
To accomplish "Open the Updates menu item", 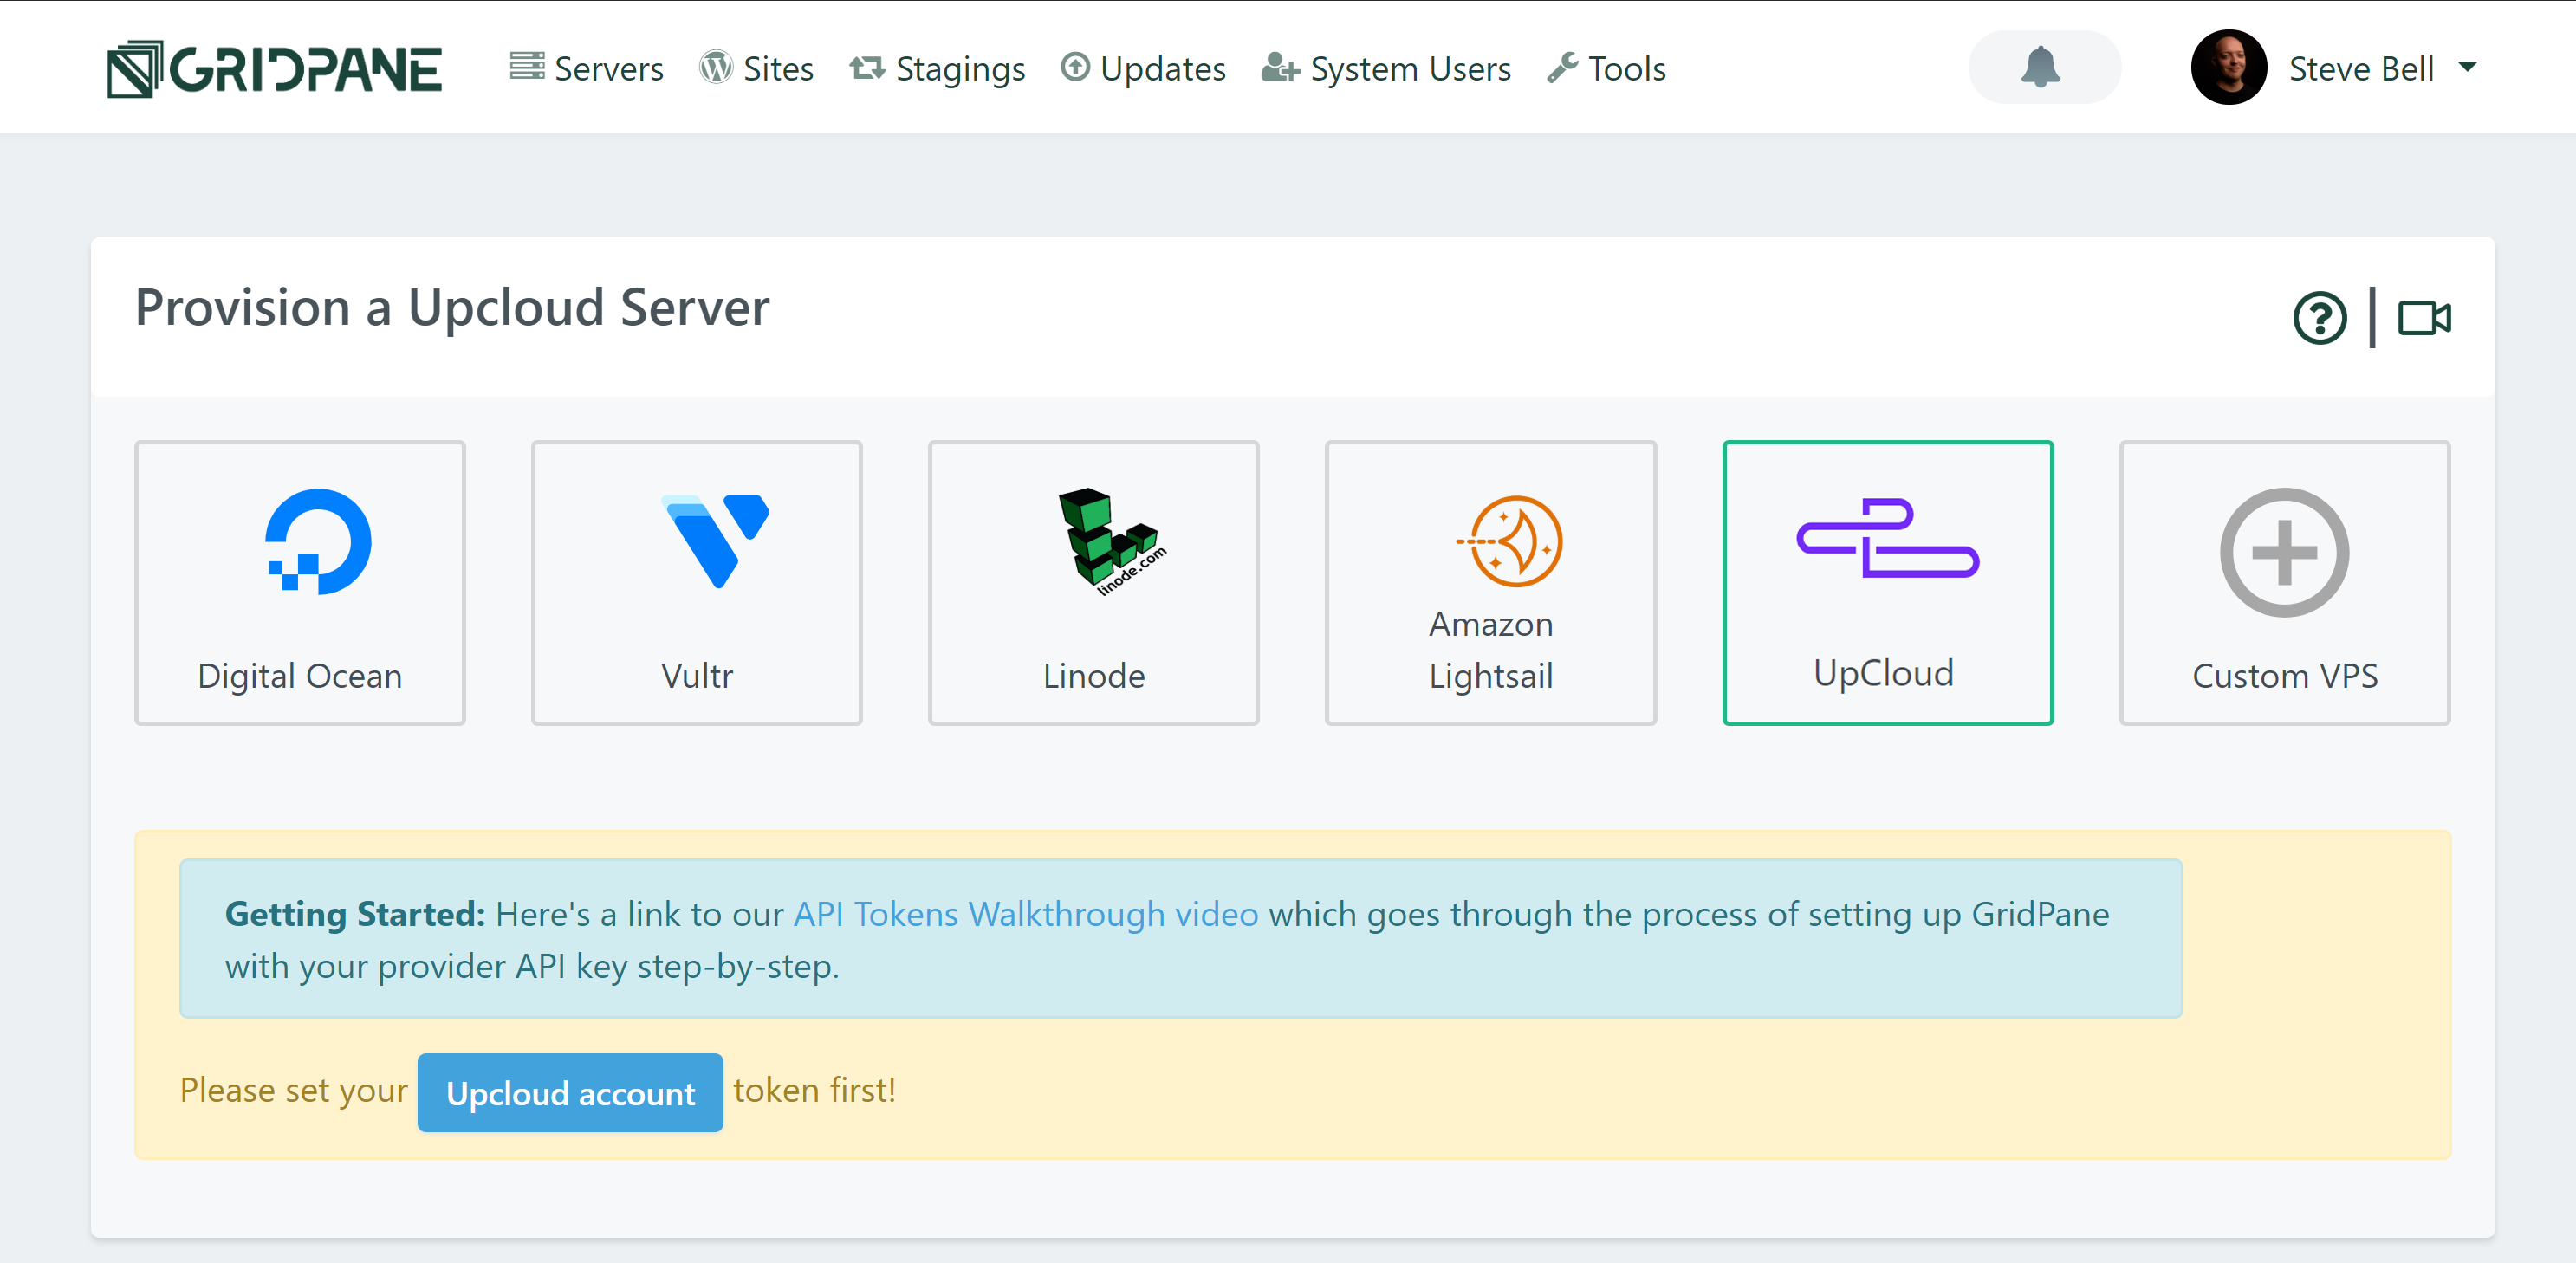I will [x=1143, y=68].
